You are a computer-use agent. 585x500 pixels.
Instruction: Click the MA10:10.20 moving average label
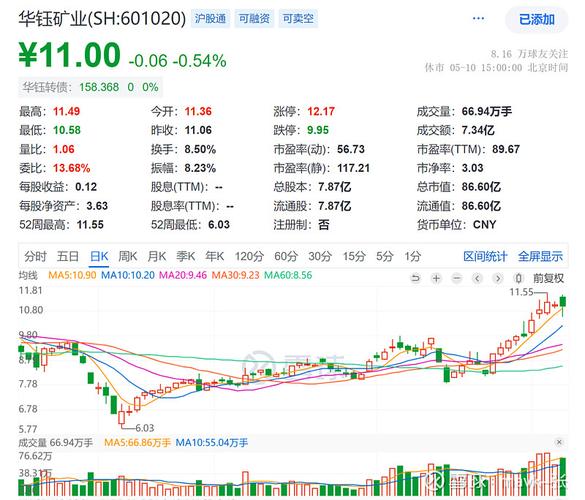128,275
